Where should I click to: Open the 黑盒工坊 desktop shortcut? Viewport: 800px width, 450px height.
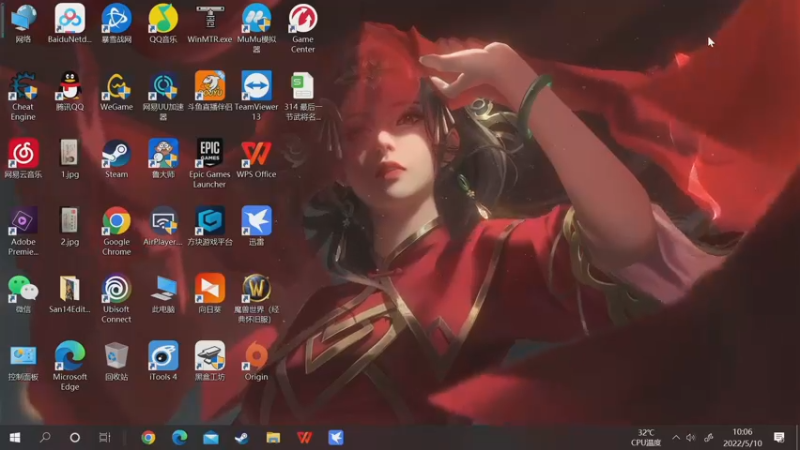coord(210,361)
